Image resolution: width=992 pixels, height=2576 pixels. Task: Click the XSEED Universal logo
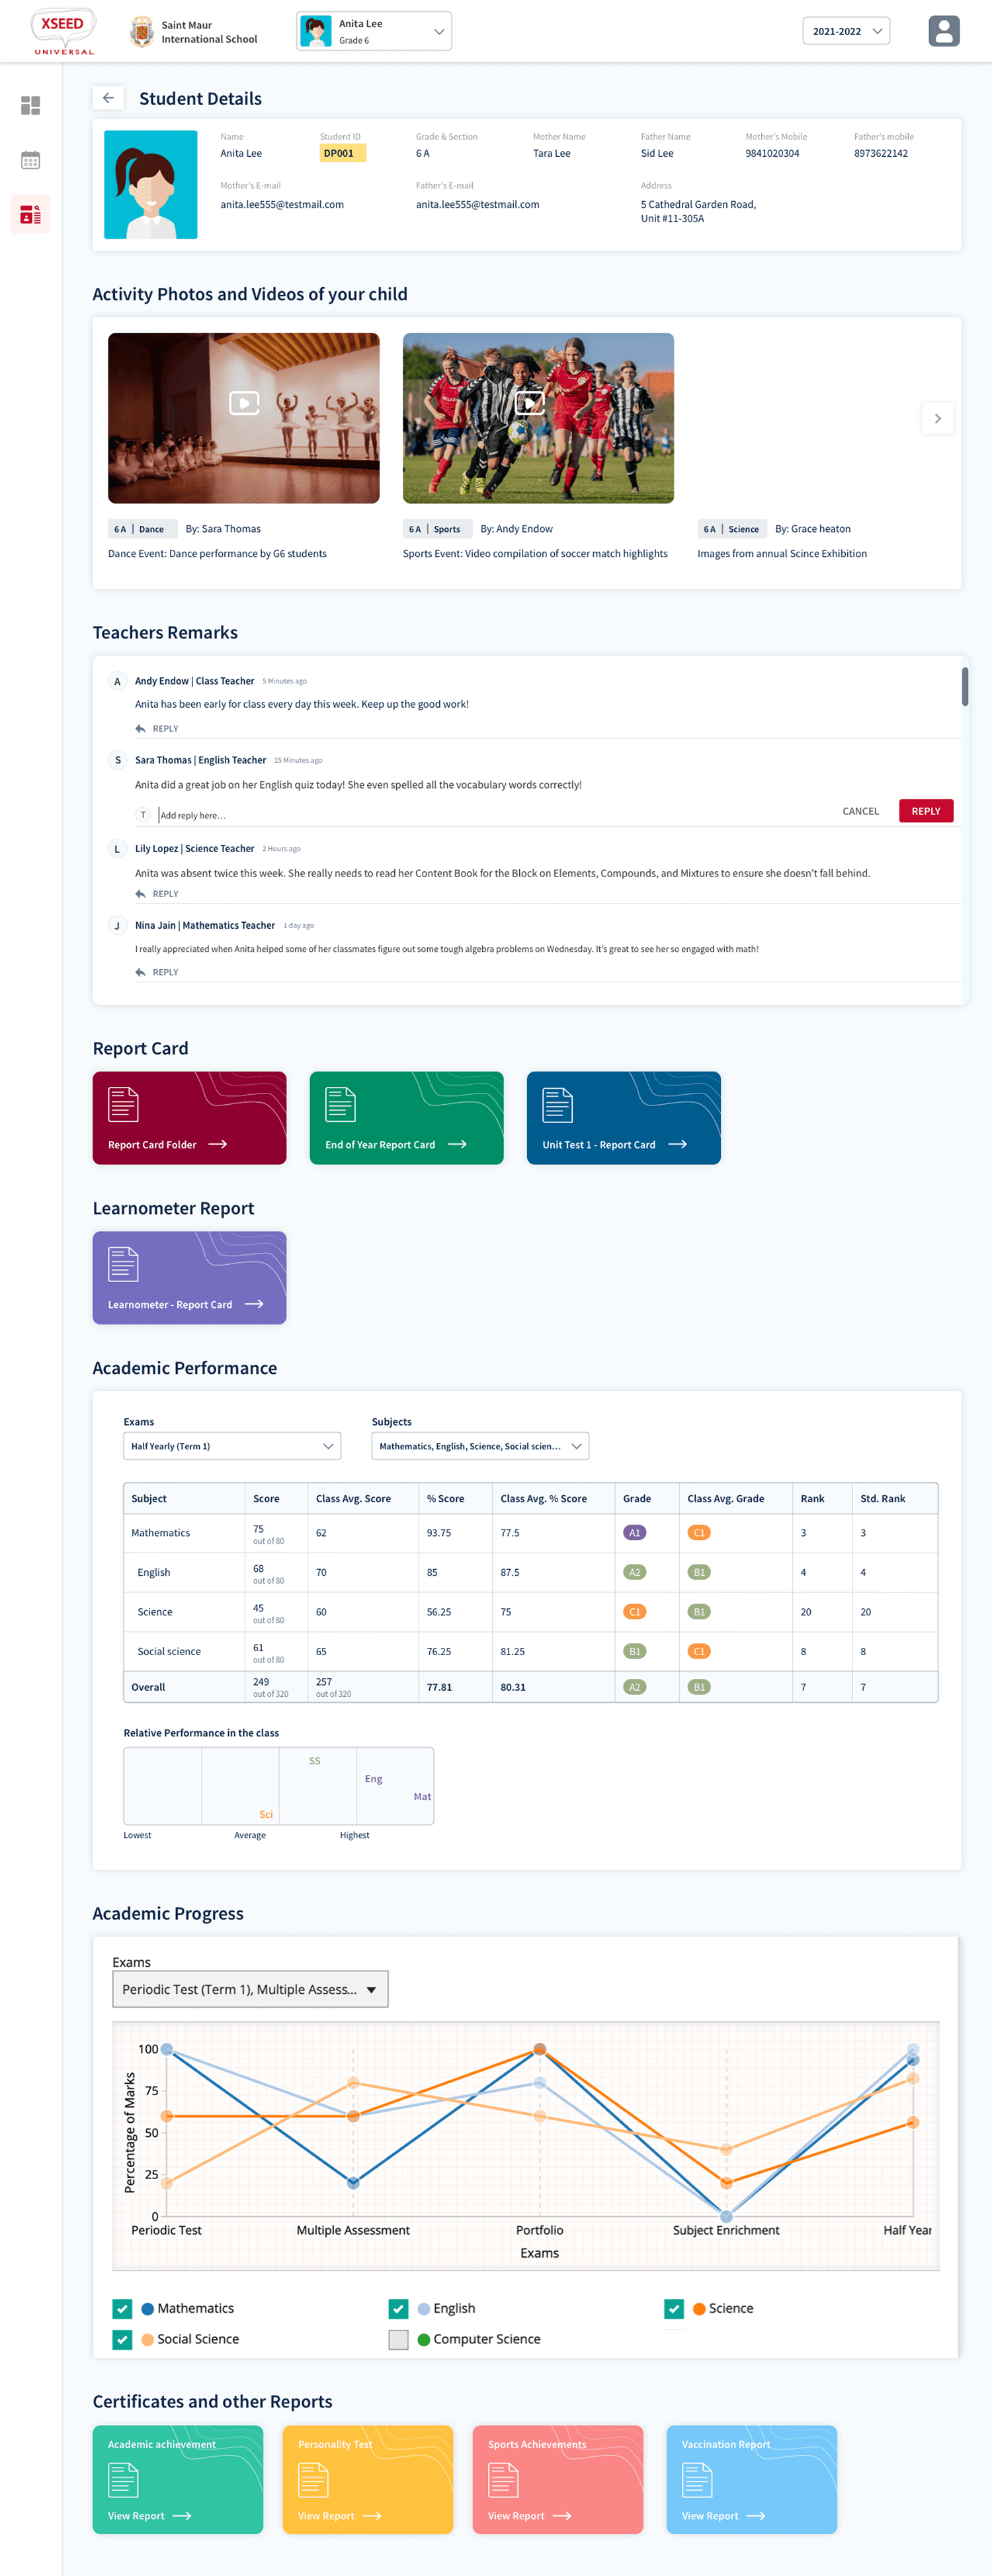click(x=63, y=31)
